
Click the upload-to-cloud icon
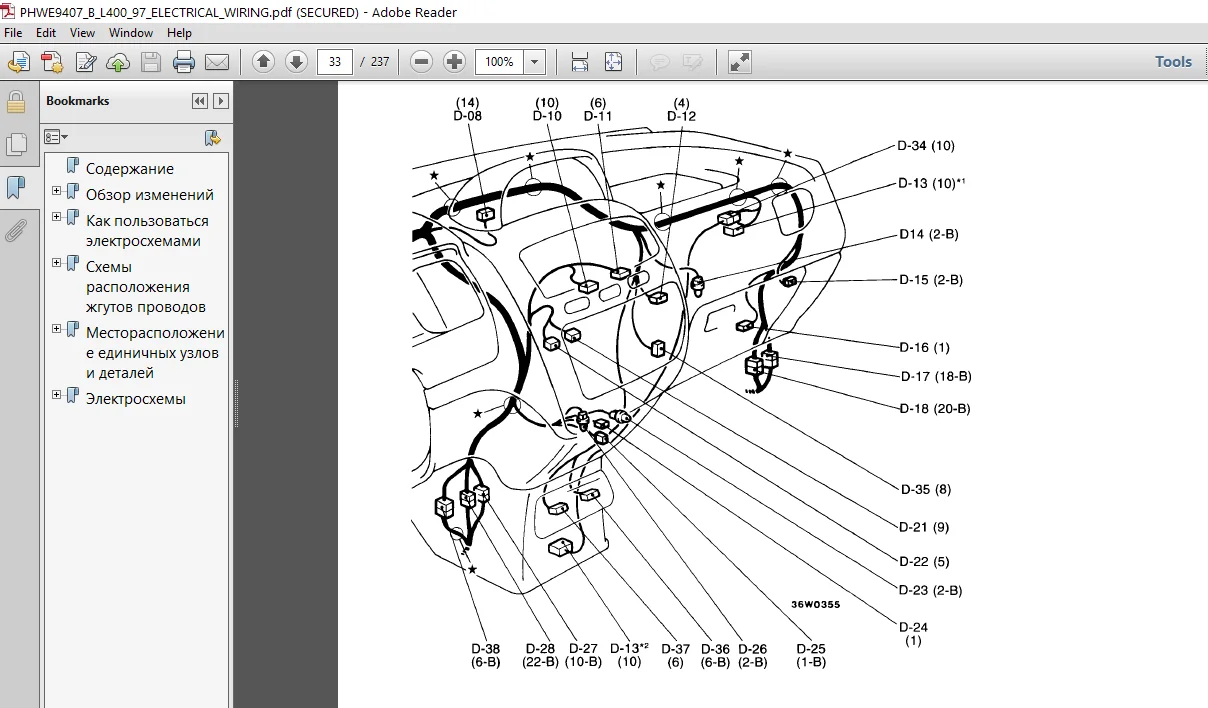pyautogui.click(x=118, y=62)
